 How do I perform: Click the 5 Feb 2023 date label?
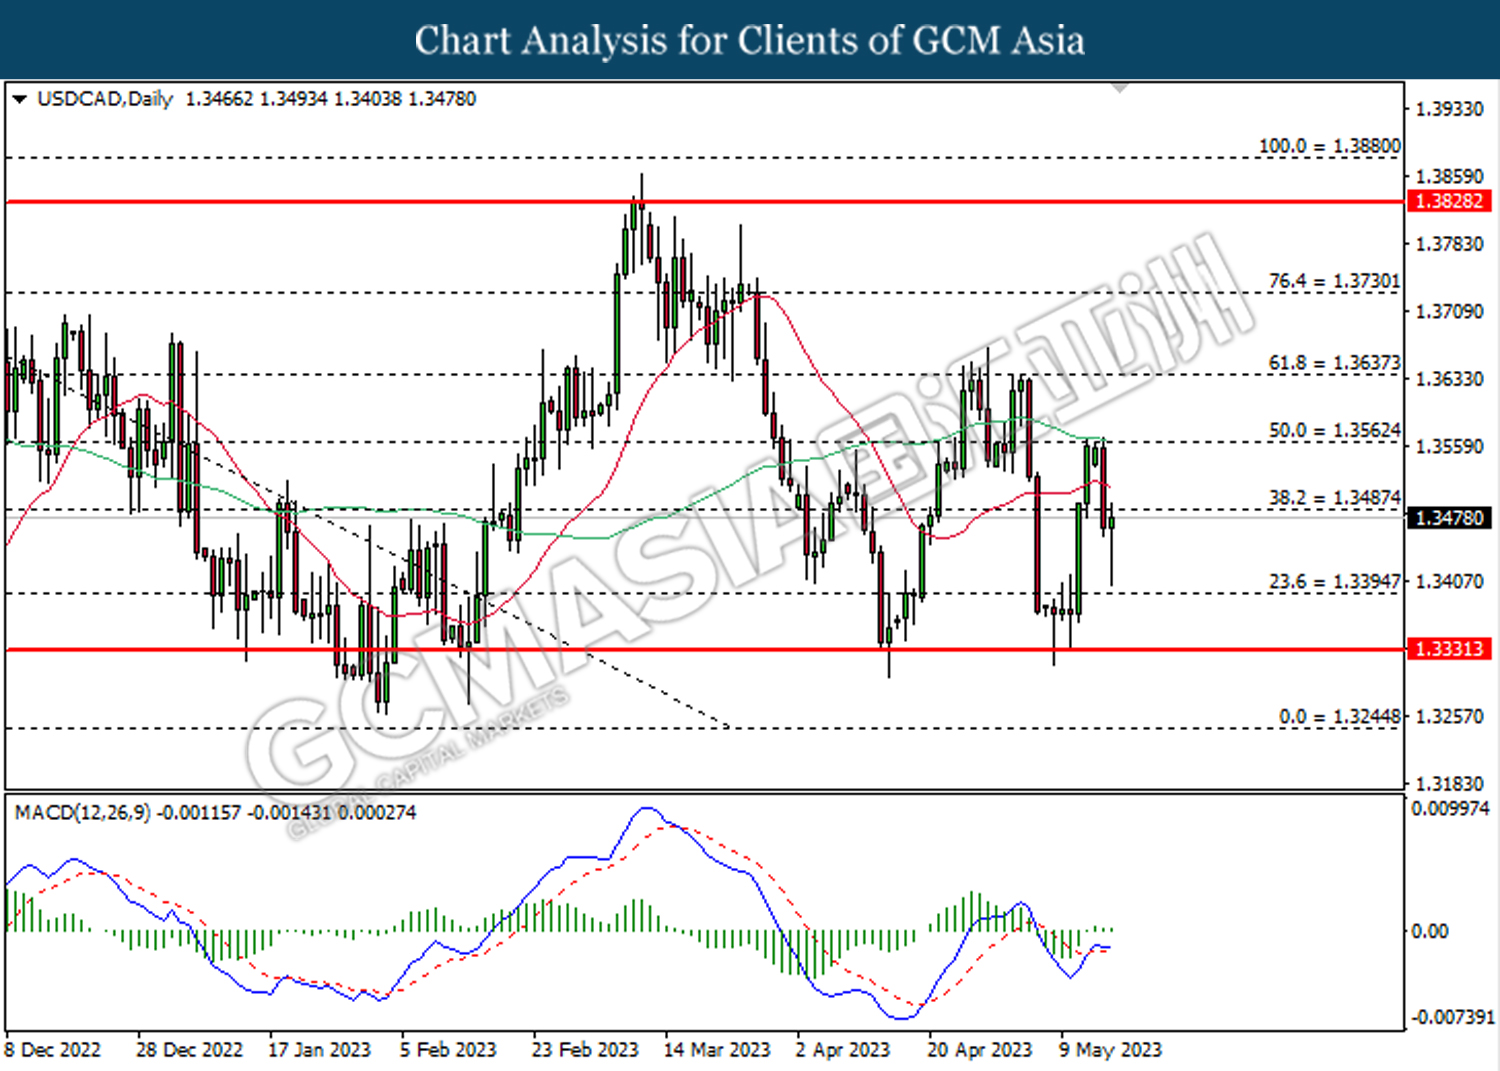coord(448,1050)
